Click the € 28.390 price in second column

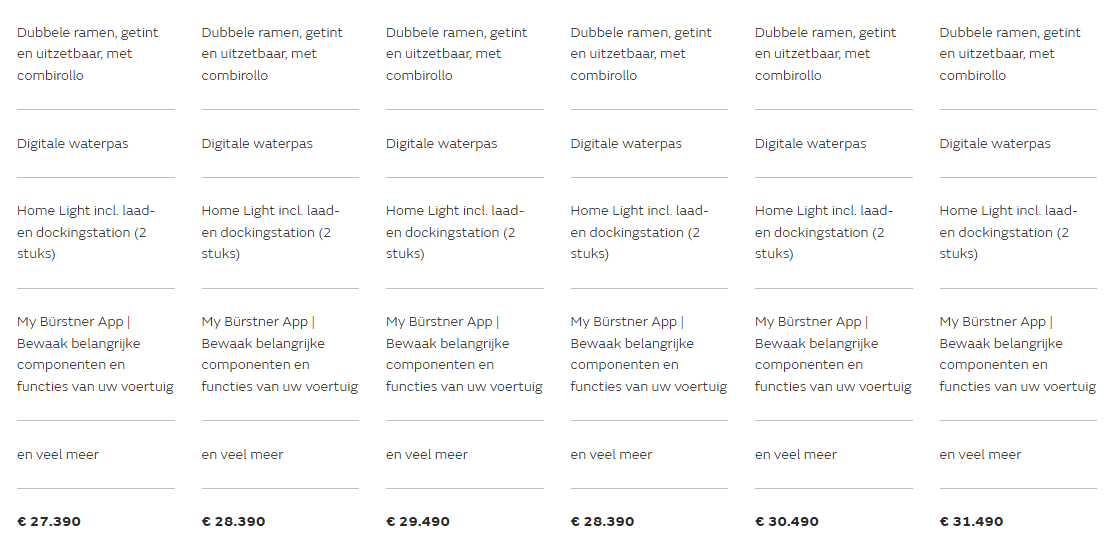(x=233, y=522)
